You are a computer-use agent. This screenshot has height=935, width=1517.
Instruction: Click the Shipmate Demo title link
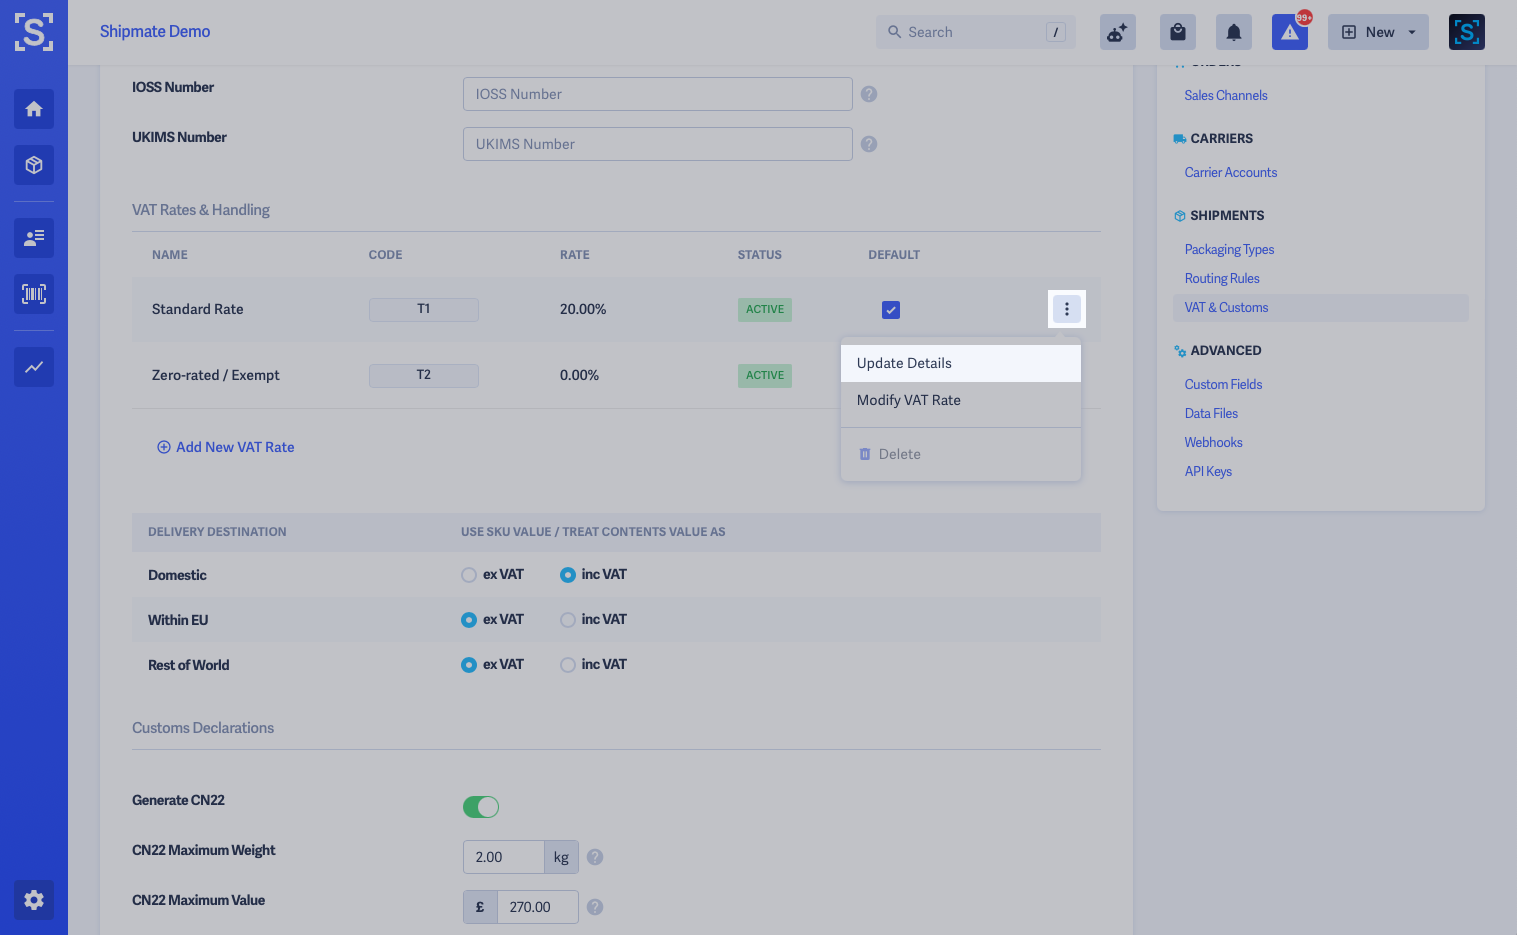[x=155, y=31]
